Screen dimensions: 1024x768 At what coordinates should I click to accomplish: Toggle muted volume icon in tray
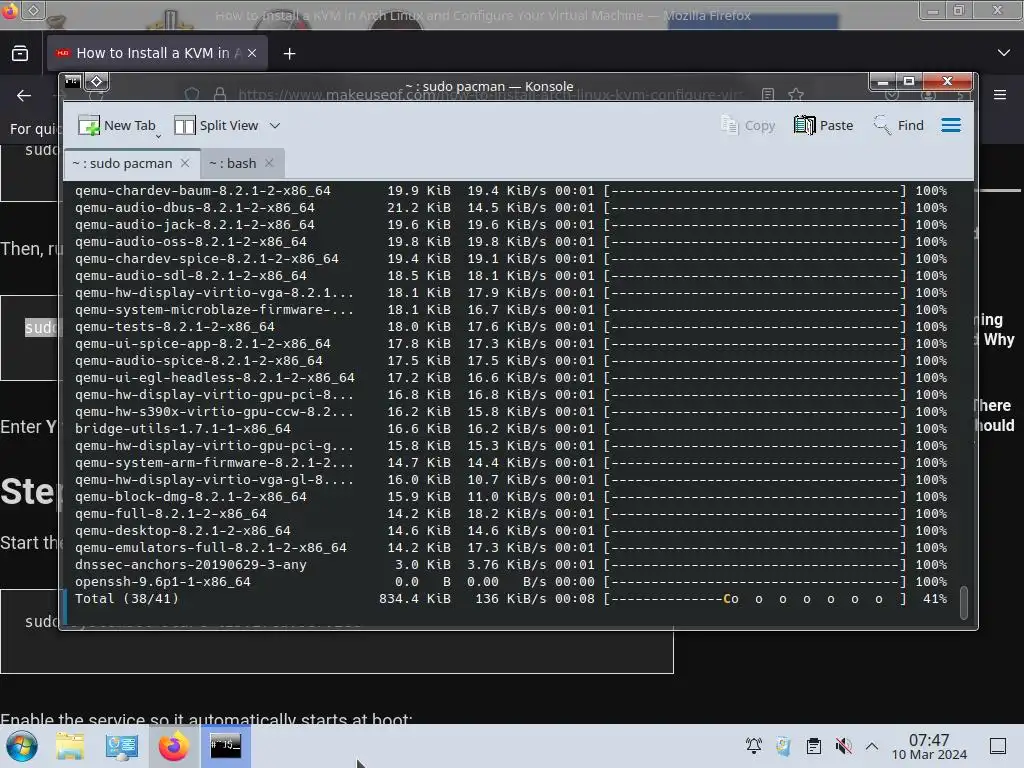click(x=843, y=746)
